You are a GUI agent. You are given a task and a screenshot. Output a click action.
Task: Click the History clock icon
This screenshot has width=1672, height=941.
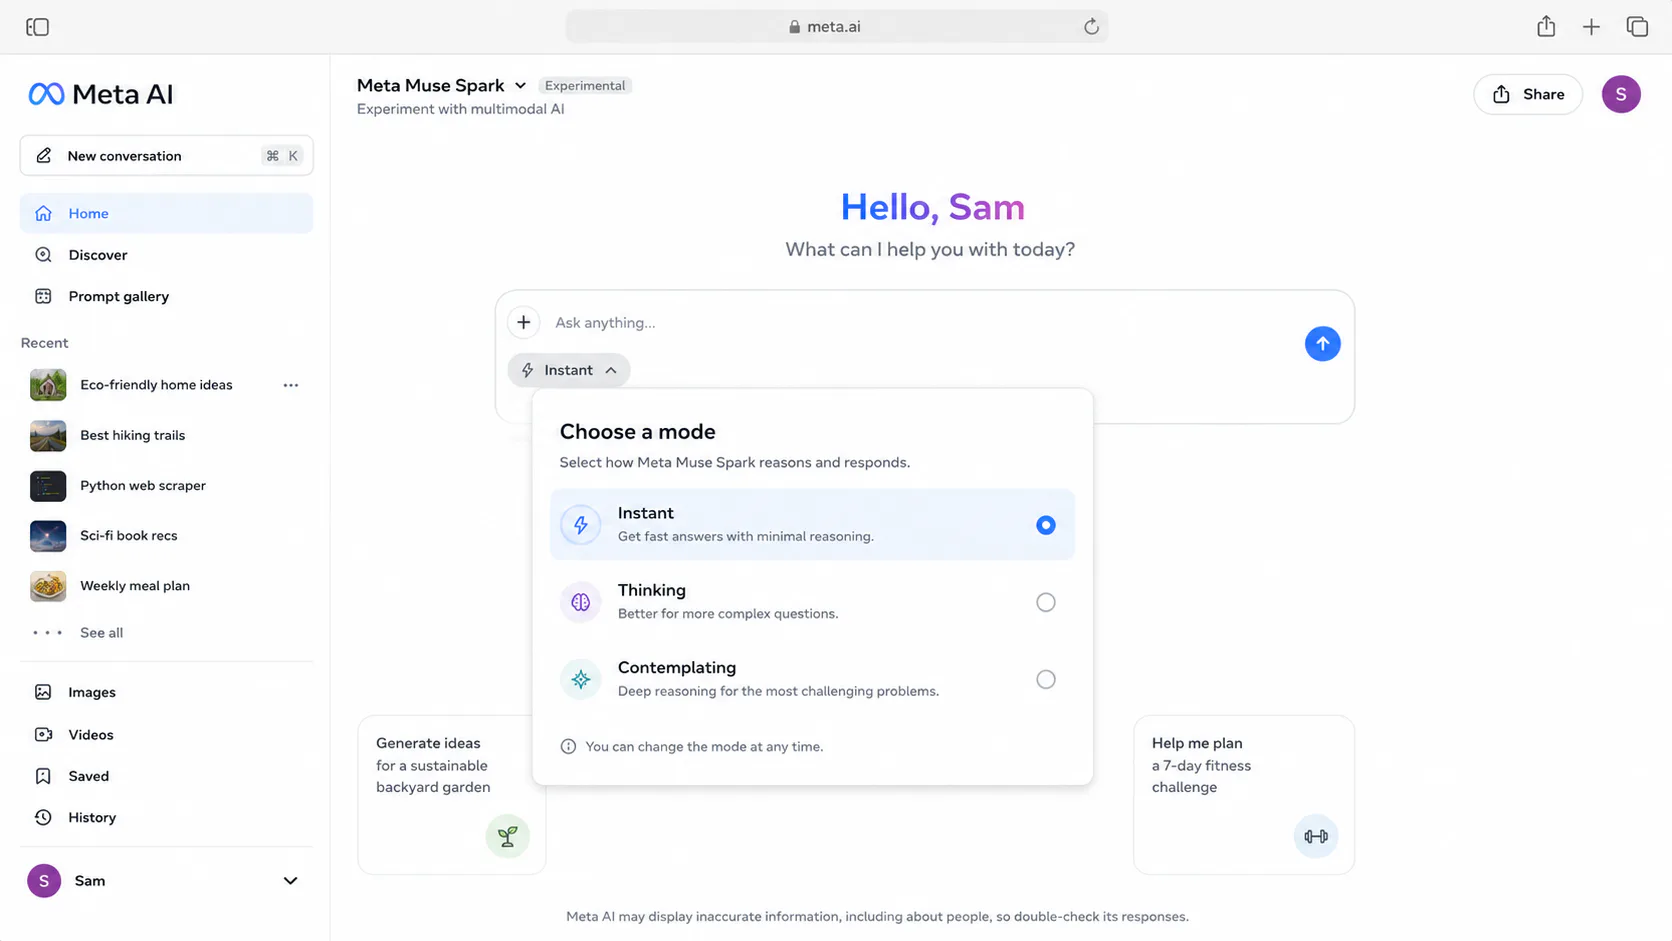(x=43, y=817)
